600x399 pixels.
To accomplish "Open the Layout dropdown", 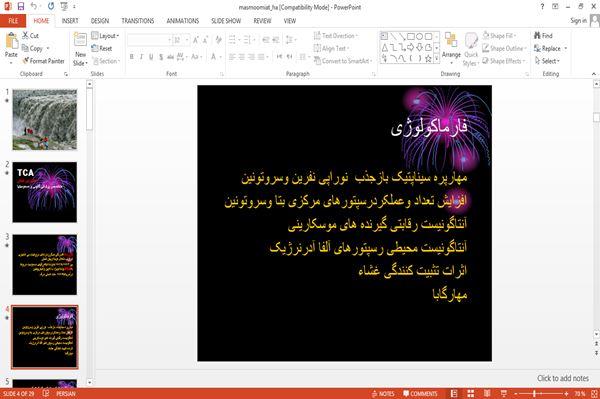I will [105, 36].
